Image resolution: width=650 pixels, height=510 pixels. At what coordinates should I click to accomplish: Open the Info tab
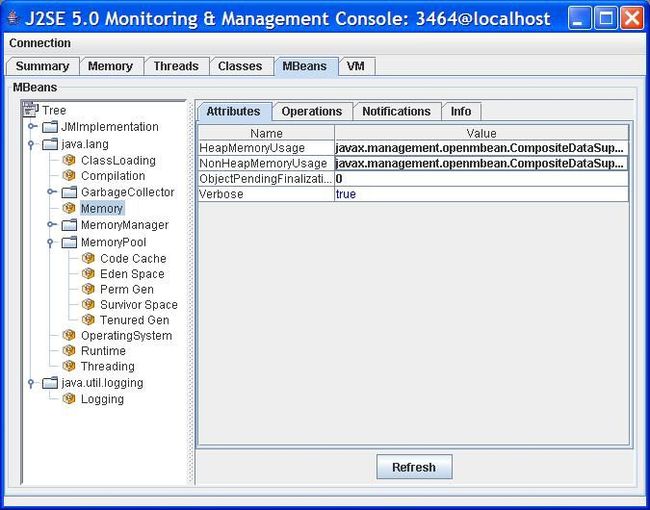[x=461, y=111]
